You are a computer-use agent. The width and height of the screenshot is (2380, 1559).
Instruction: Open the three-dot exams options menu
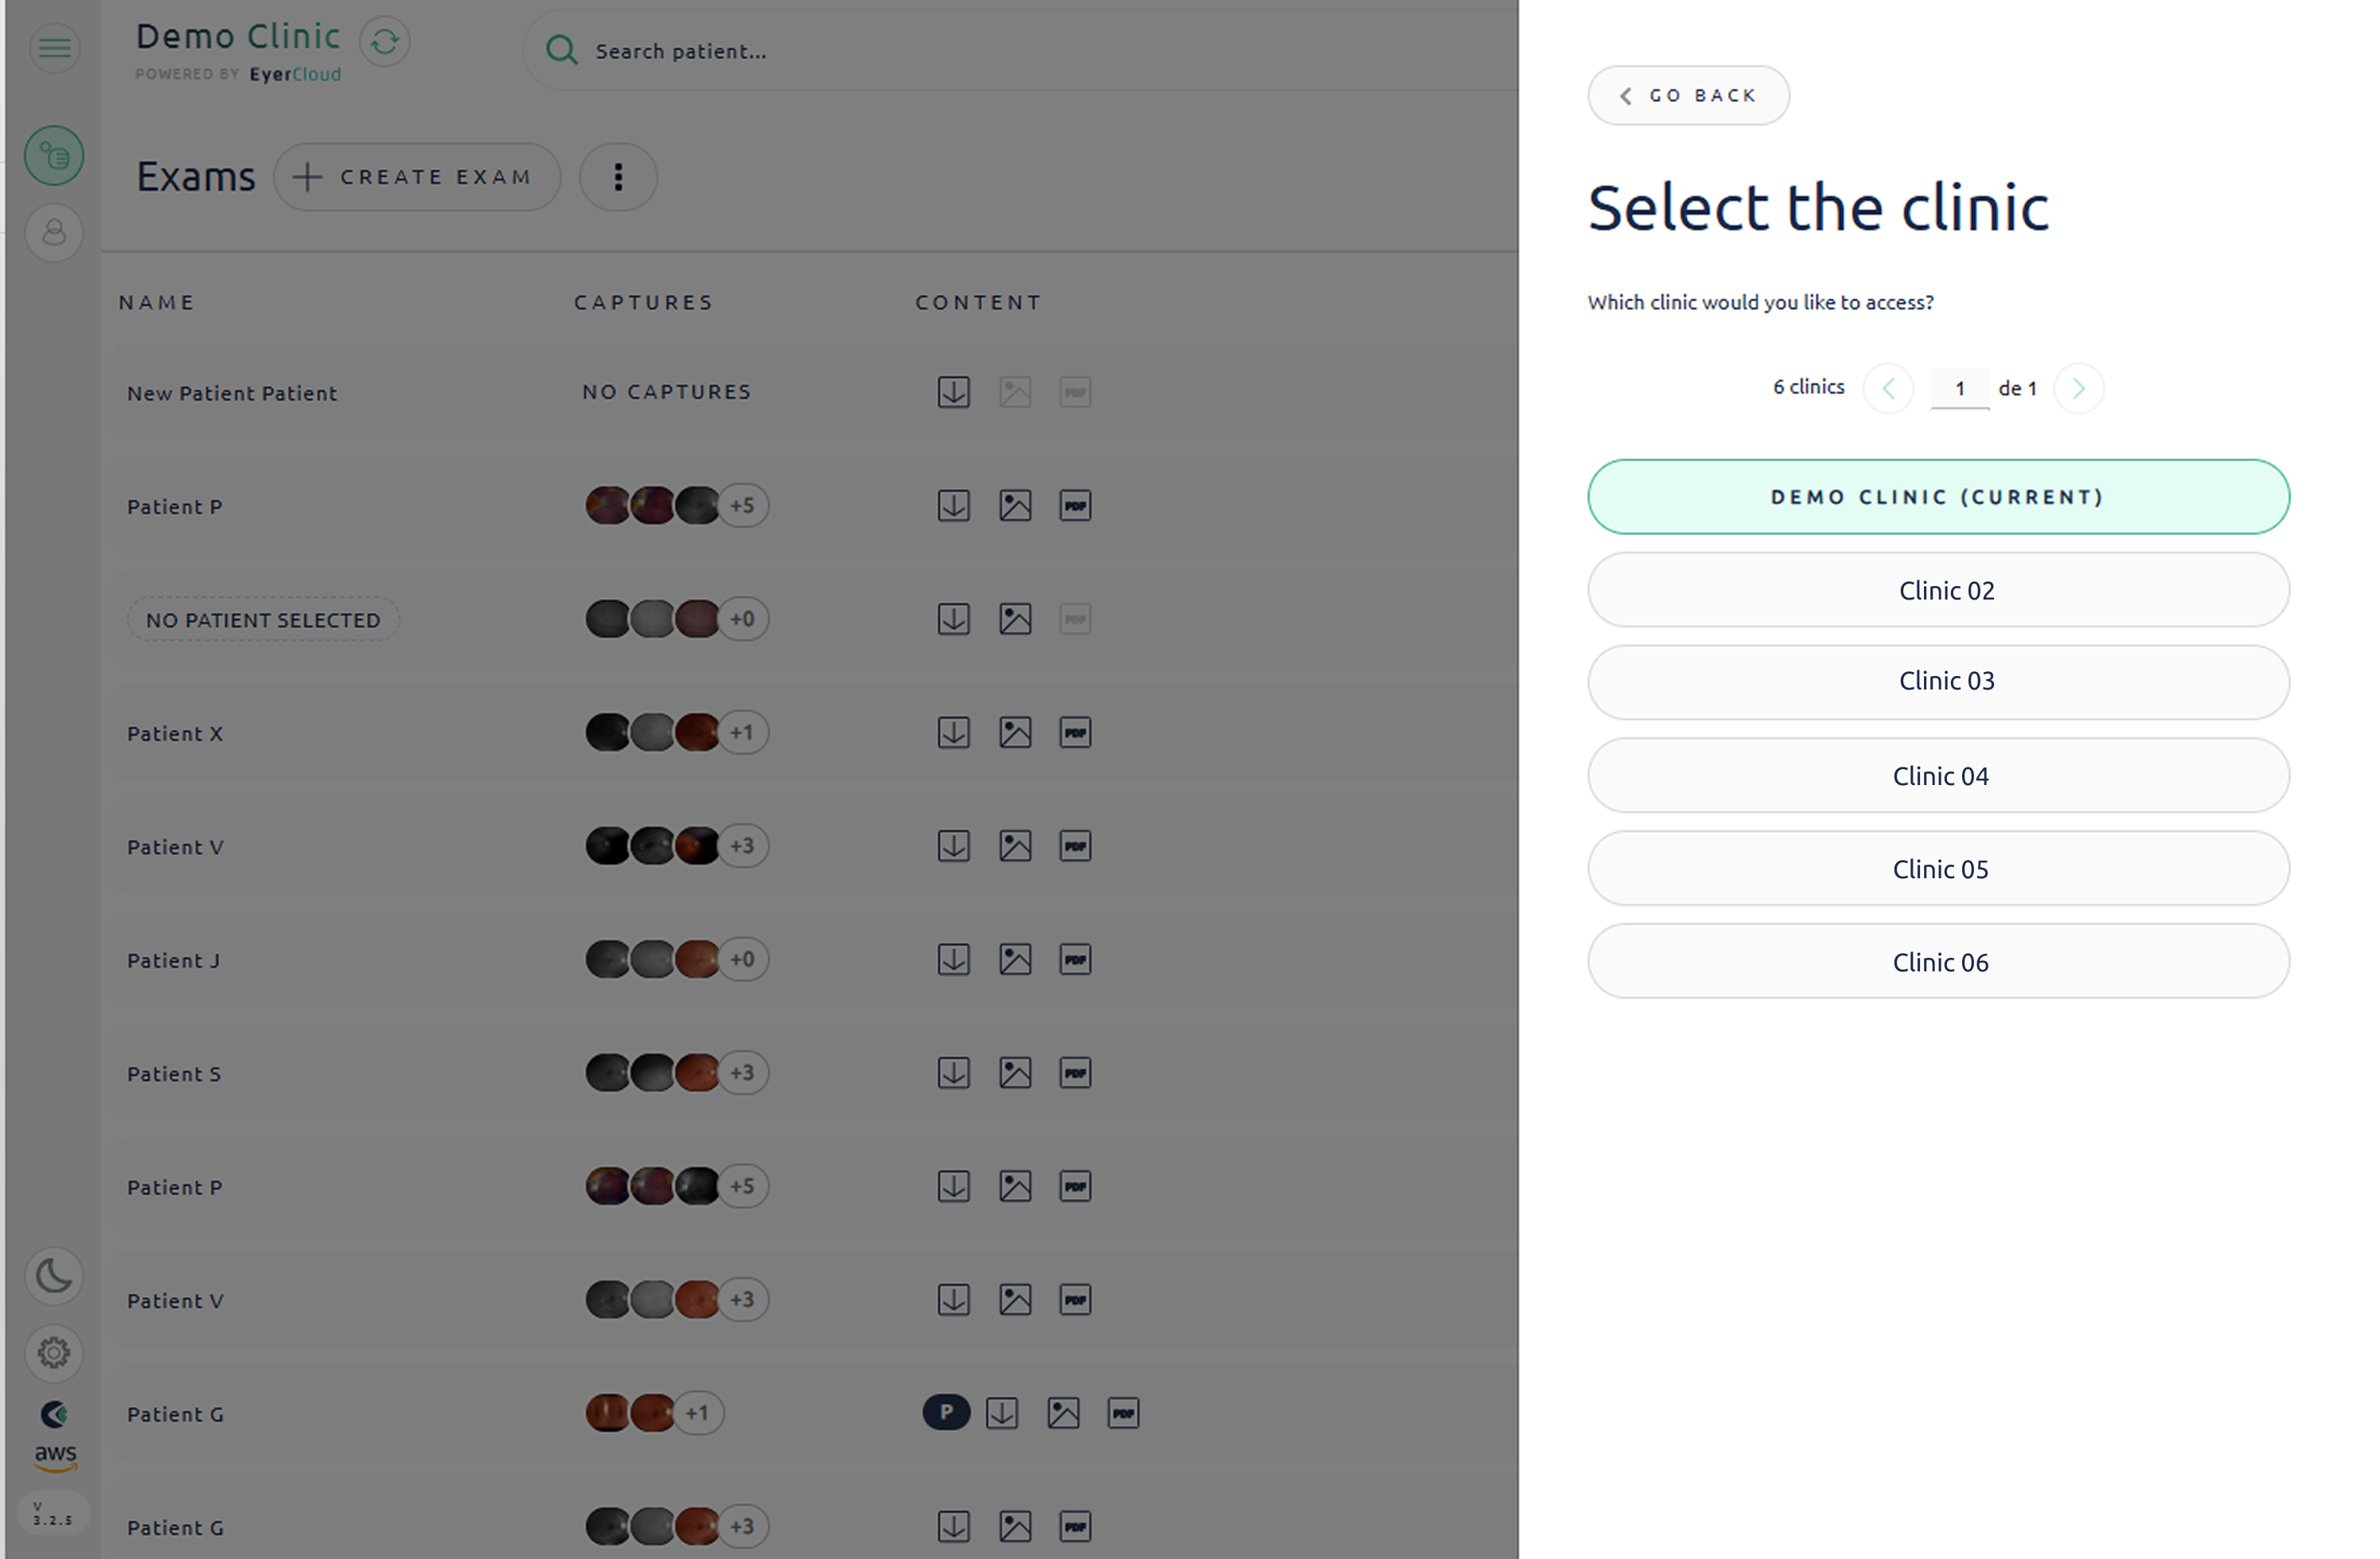tap(618, 177)
